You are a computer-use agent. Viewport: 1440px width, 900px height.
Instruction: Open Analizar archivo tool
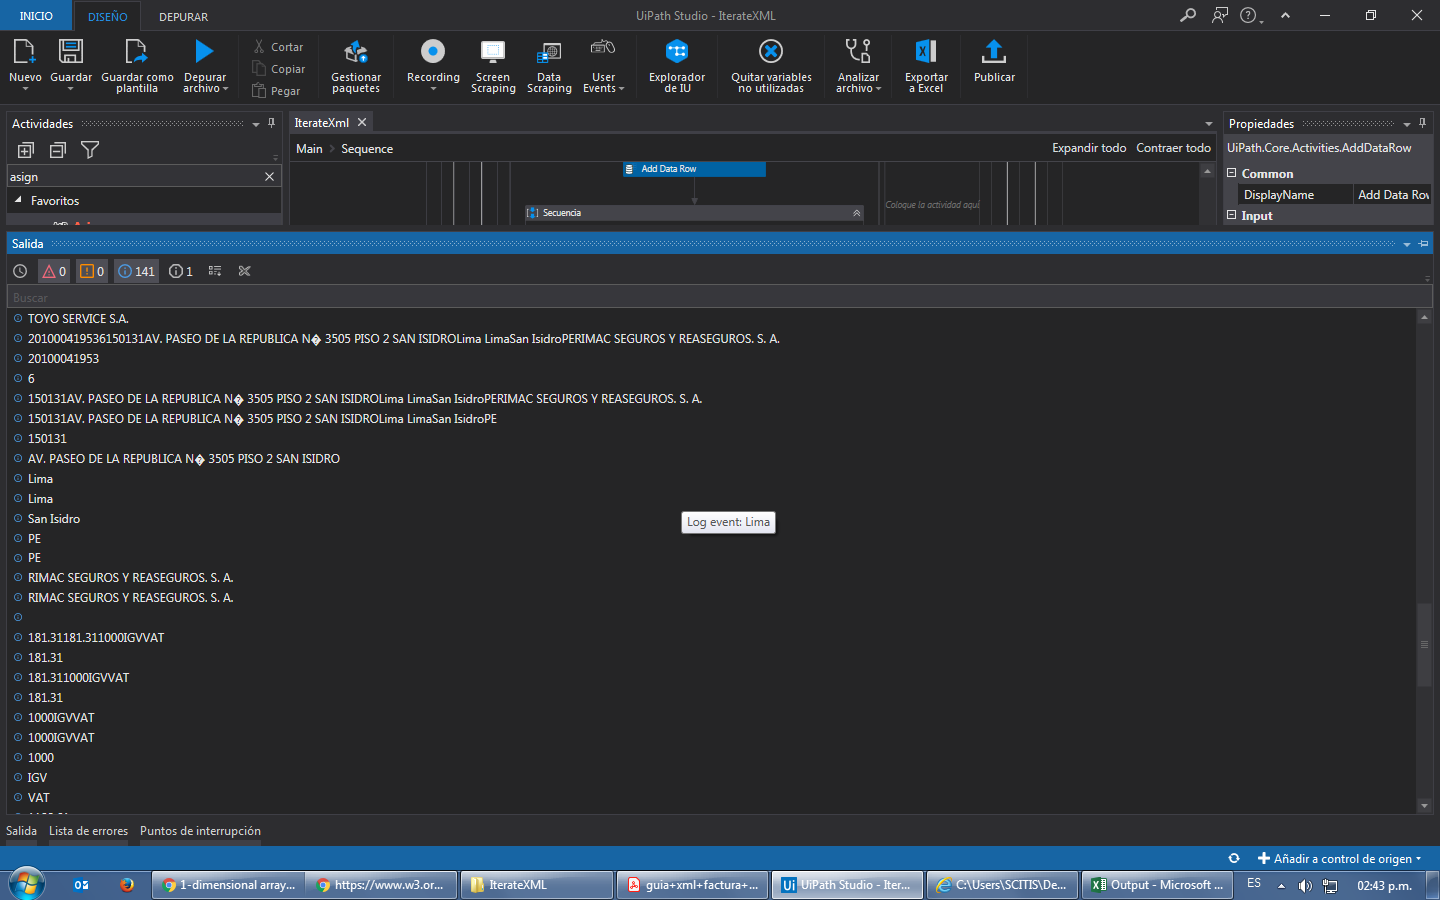[858, 65]
